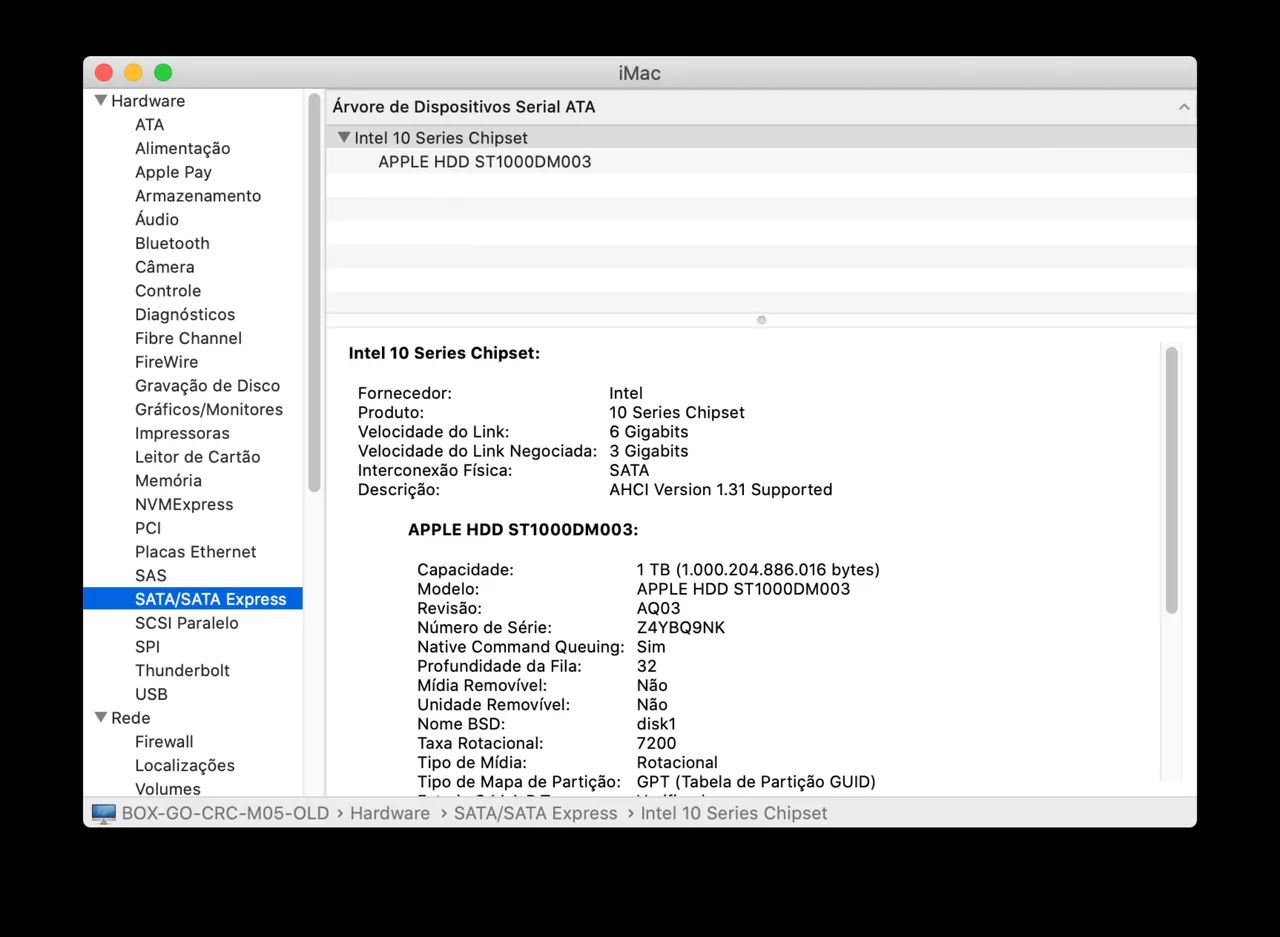Viewport: 1280px width, 937px height.
Task: Select PCI in sidebar
Action: coord(148,528)
